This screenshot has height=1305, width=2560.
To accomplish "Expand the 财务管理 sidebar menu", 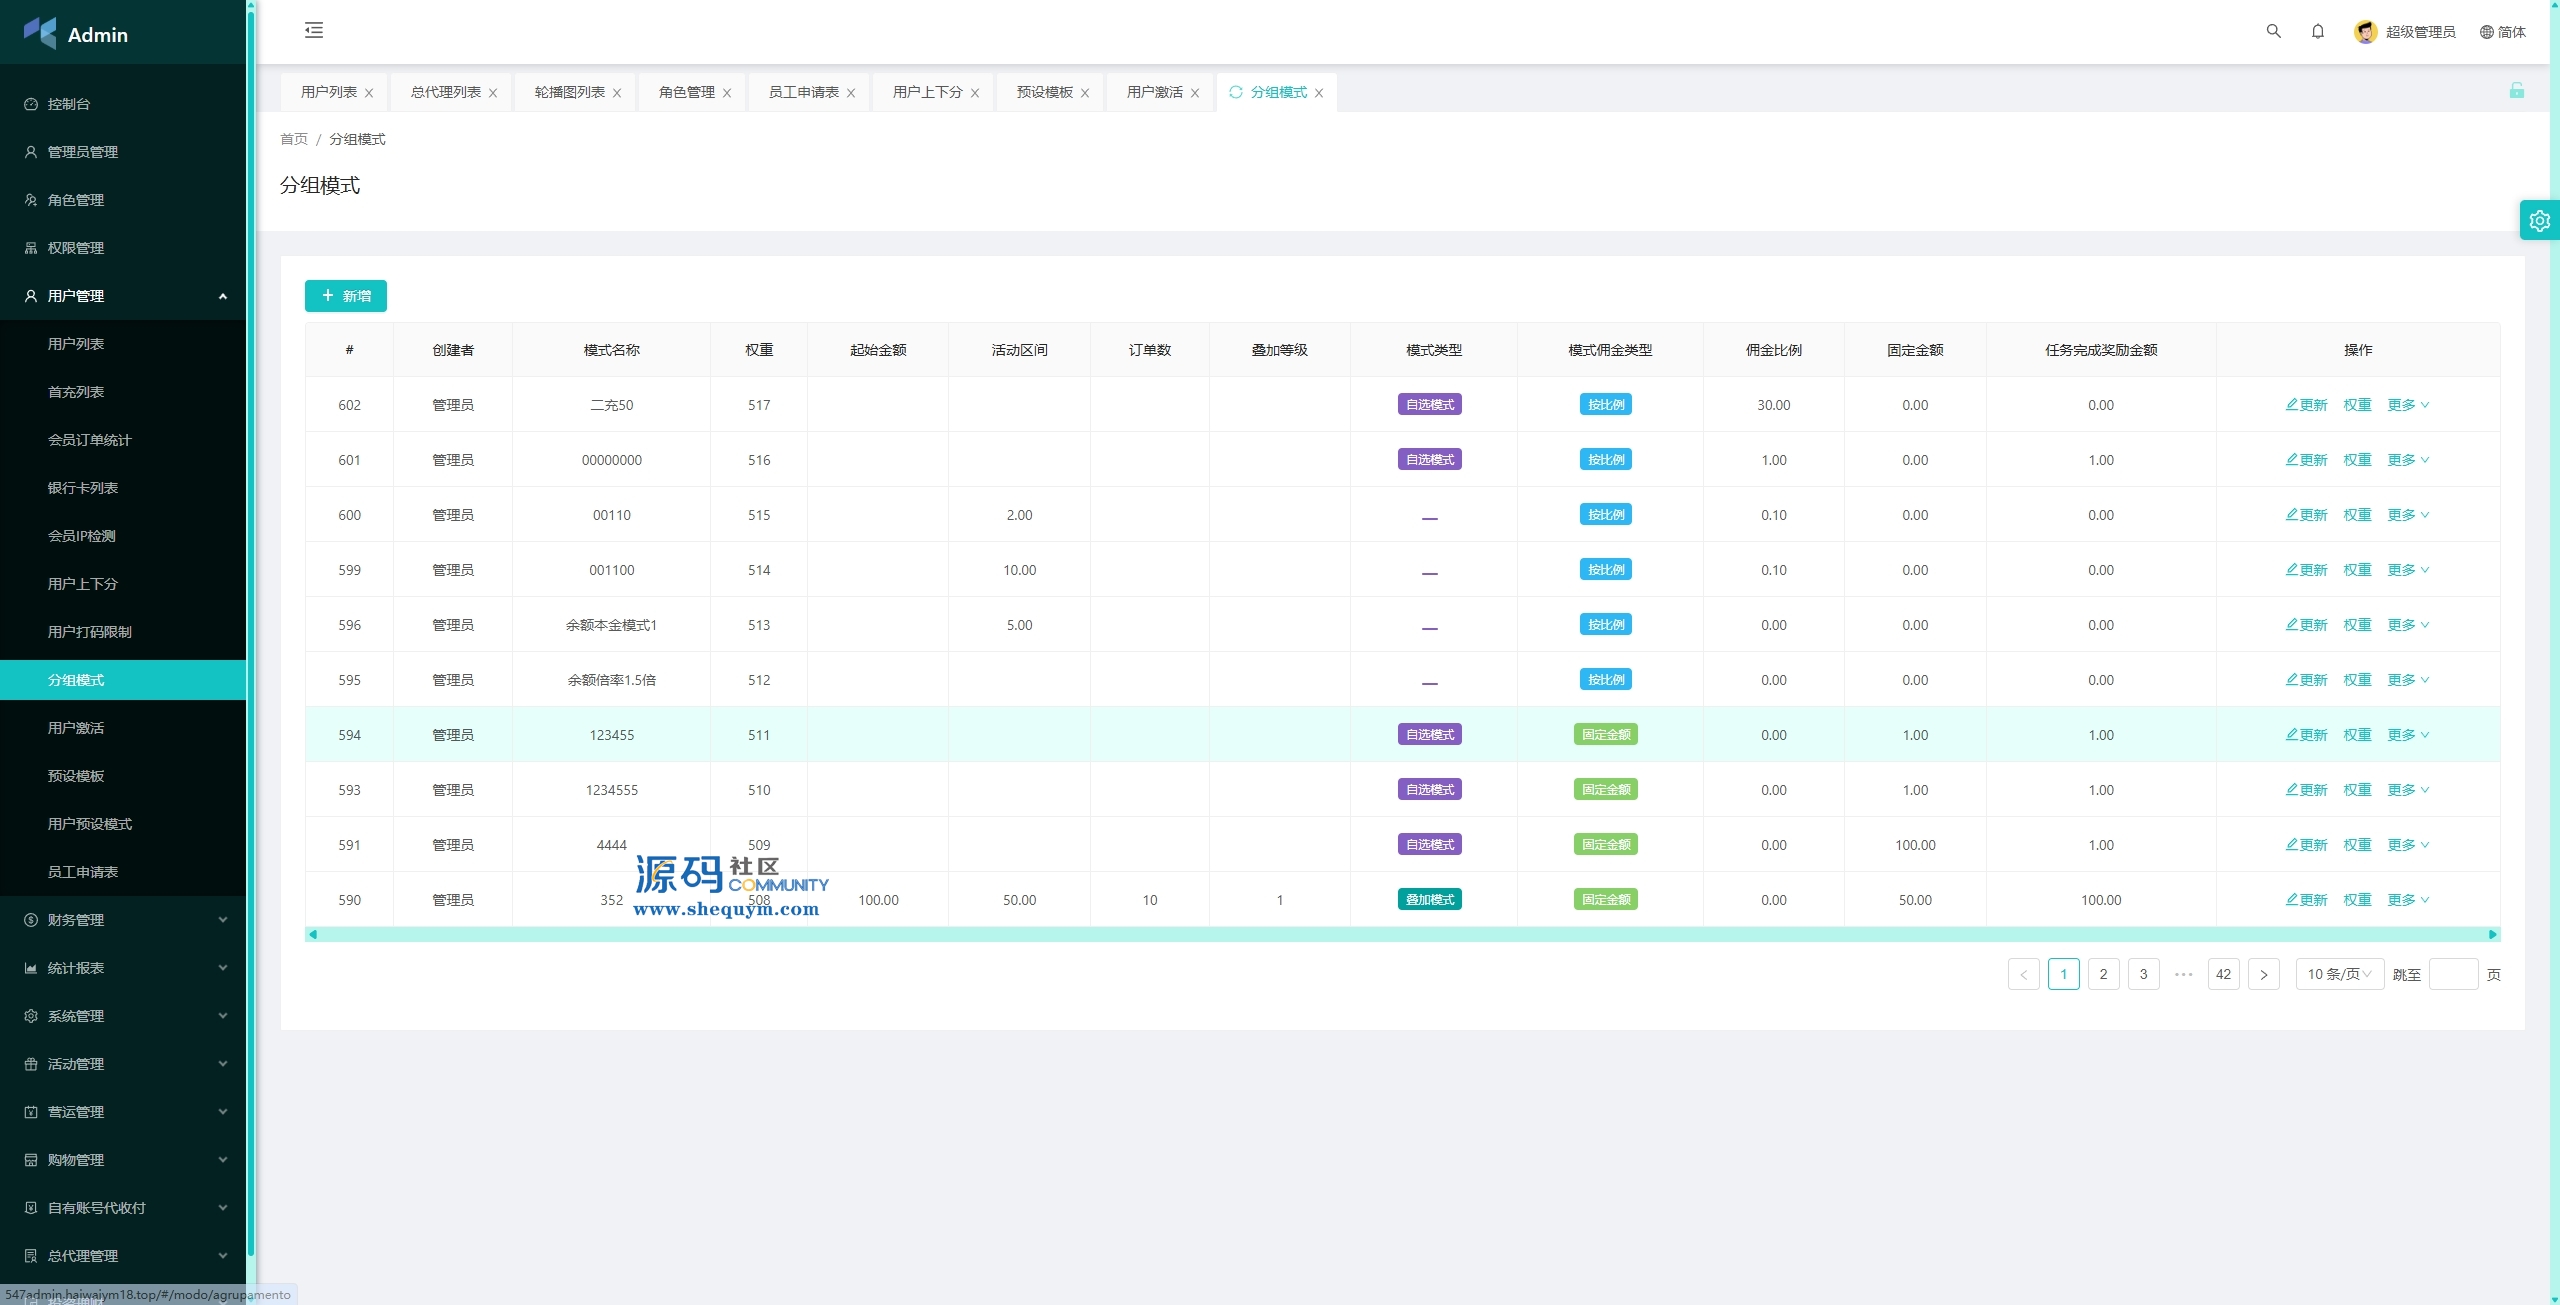I will pyautogui.click(x=222, y=920).
